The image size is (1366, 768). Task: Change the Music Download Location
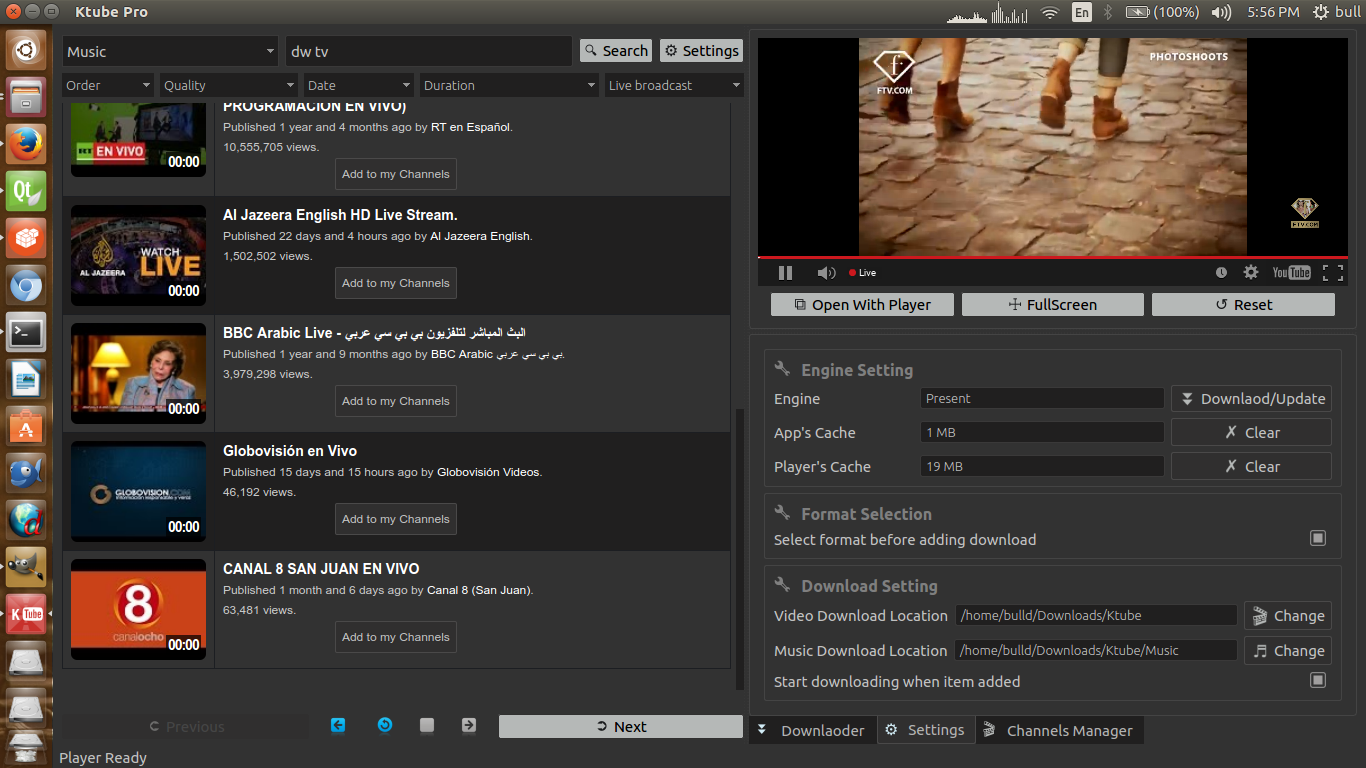[x=1288, y=650]
